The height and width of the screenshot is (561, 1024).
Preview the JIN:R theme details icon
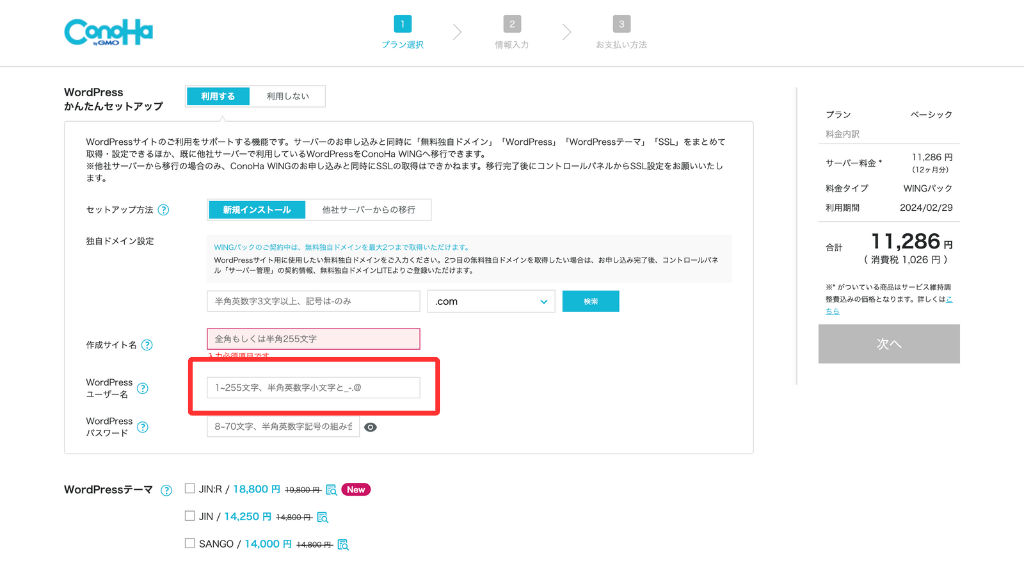pyautogui.click(x=331, y=490)
